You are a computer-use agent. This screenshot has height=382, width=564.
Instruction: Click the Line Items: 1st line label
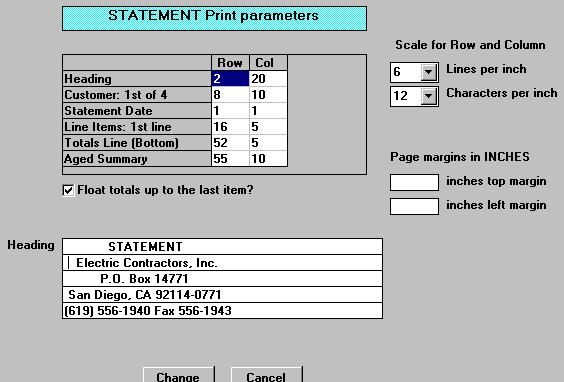coord(137,127)
